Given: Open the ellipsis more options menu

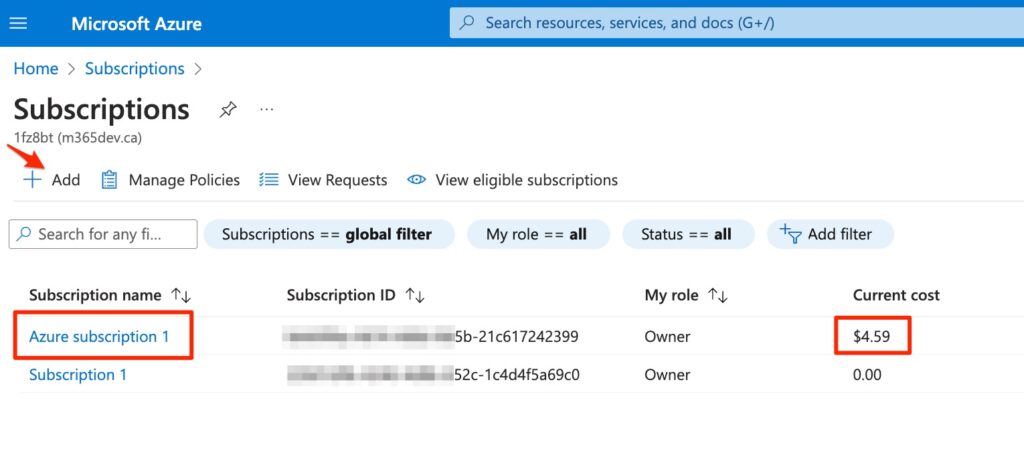Looking at the screenshot, I should (x=266, y=109).
